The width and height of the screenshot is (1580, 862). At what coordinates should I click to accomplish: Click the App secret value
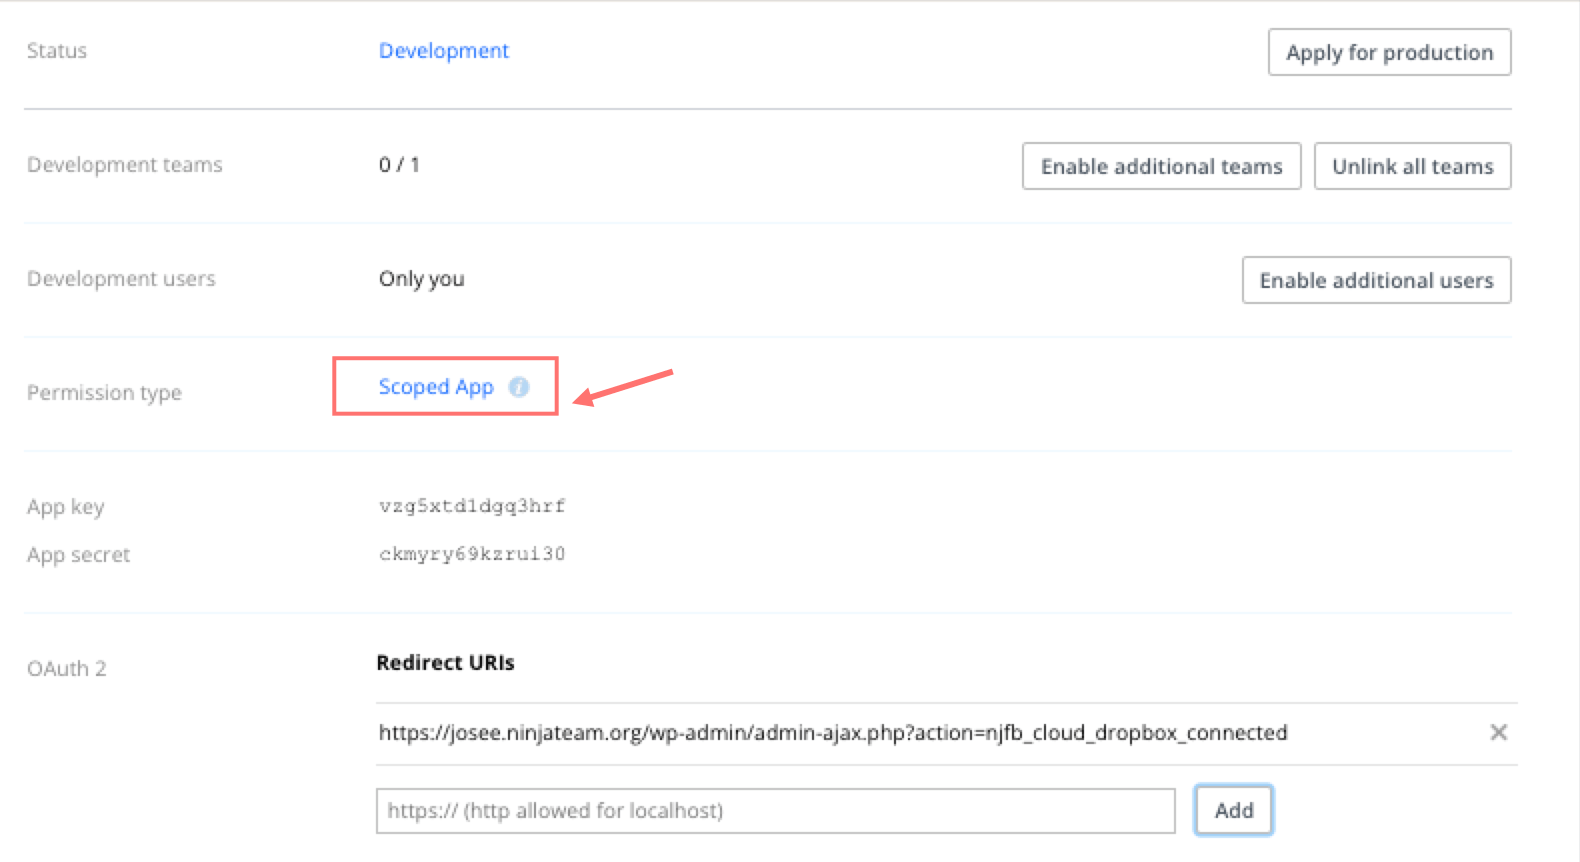(x=472, y=554)
